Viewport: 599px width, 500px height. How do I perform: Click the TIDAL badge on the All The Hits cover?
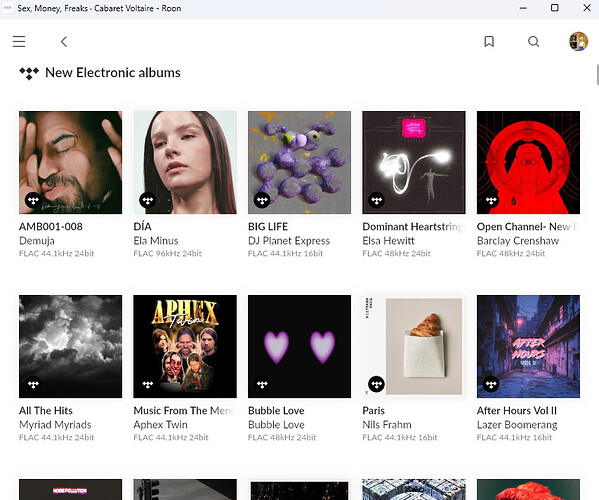[x=33, y=384]
